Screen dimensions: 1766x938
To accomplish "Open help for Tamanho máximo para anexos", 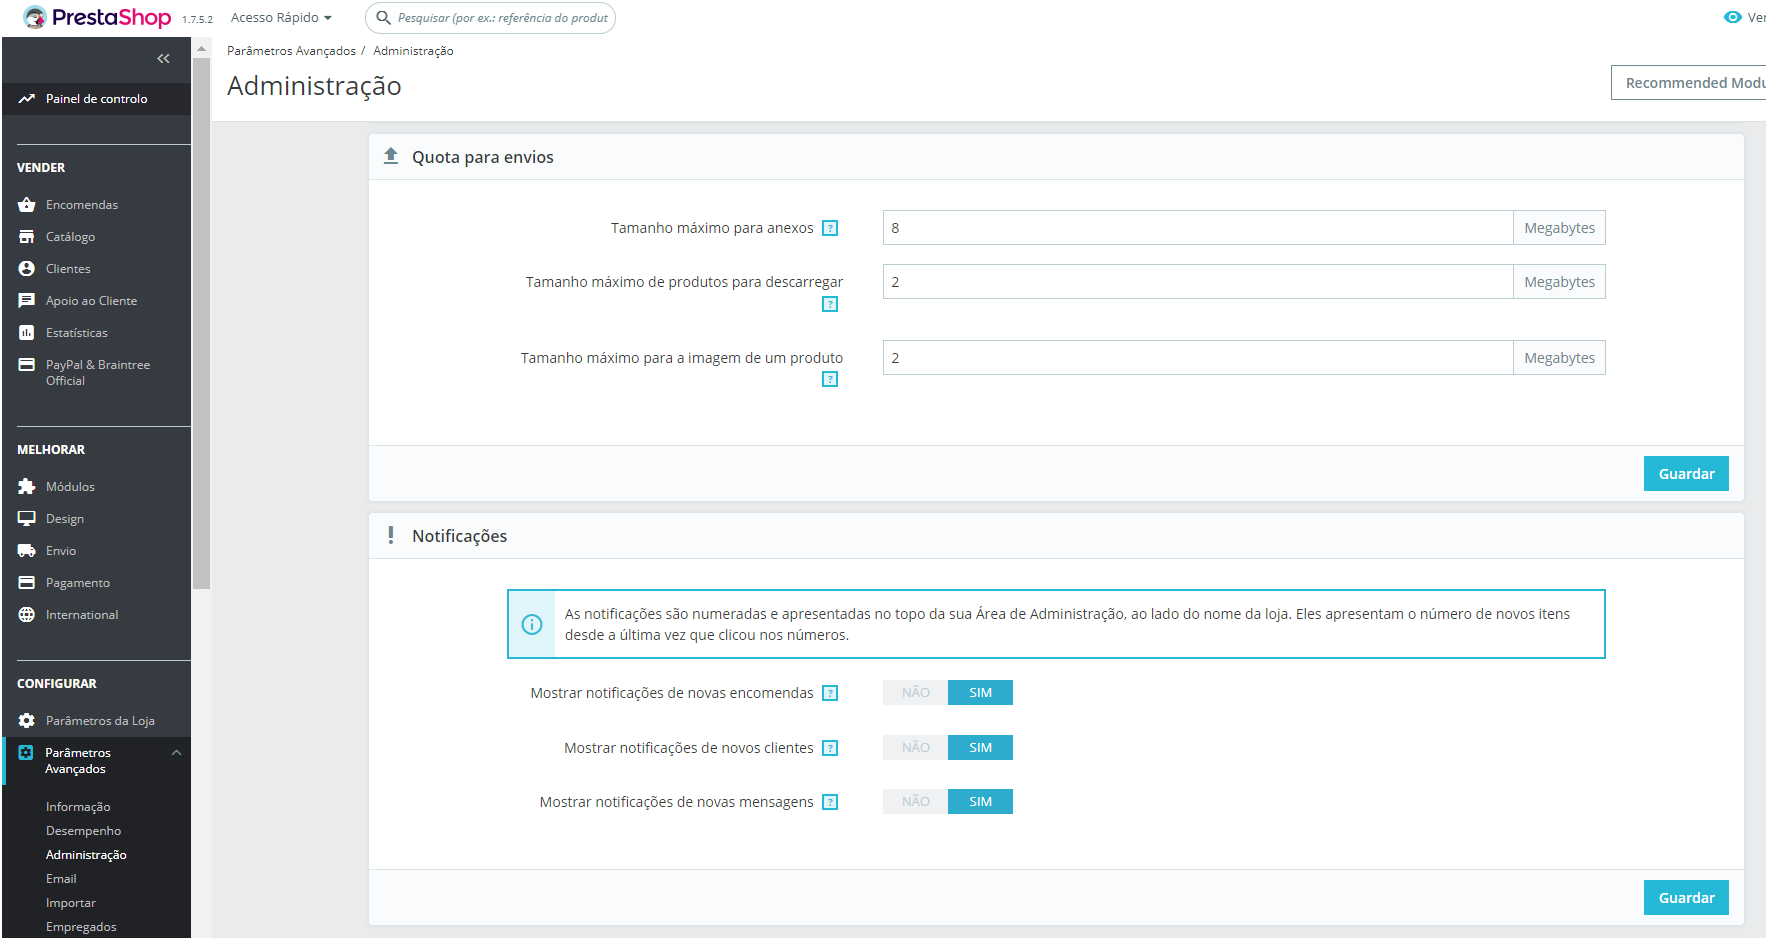I will tap(830, 228).
